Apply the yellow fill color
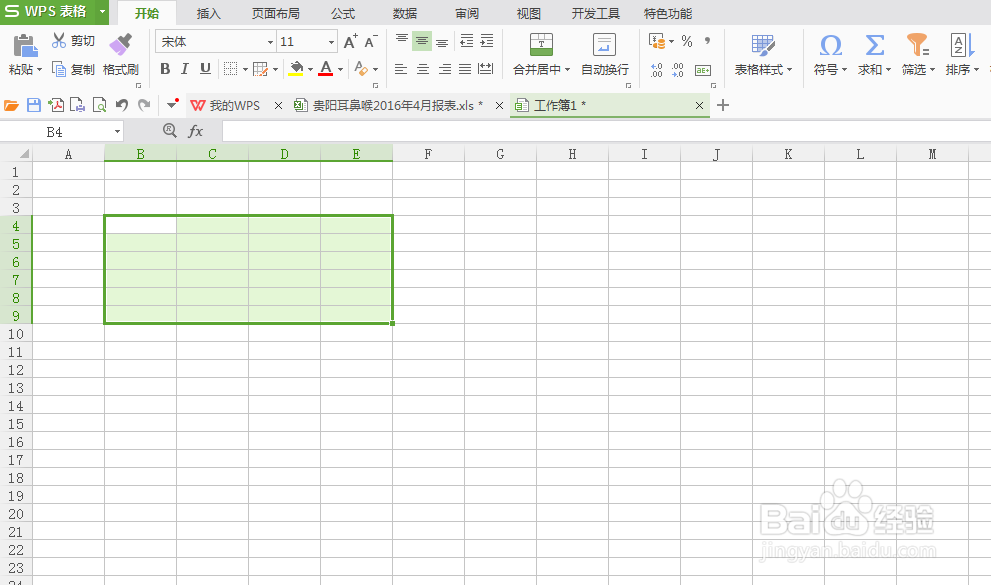The height and width of the screenshot is (585, 991). pos(296,69)
